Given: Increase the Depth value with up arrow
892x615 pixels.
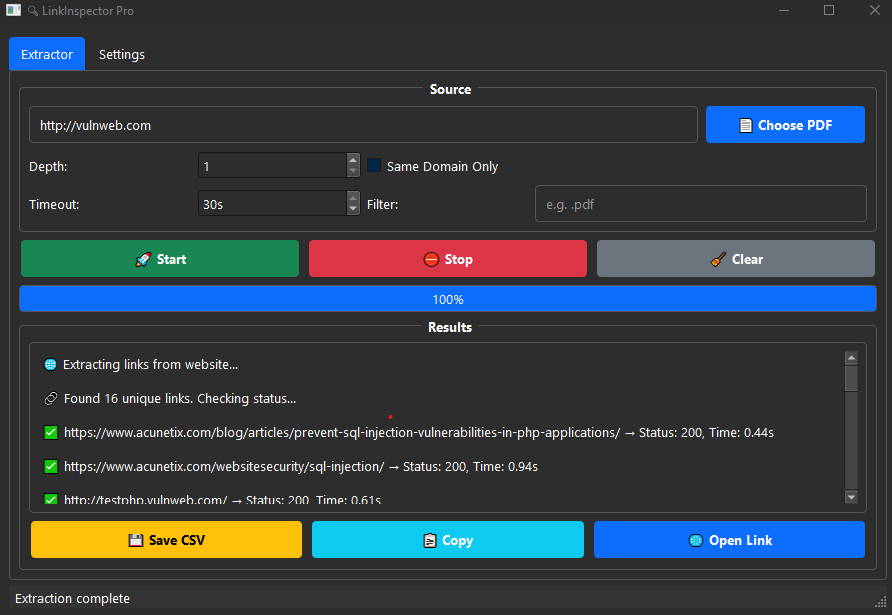Looking at the screenshot, I should pyautogui.click(x=353, y=160).
